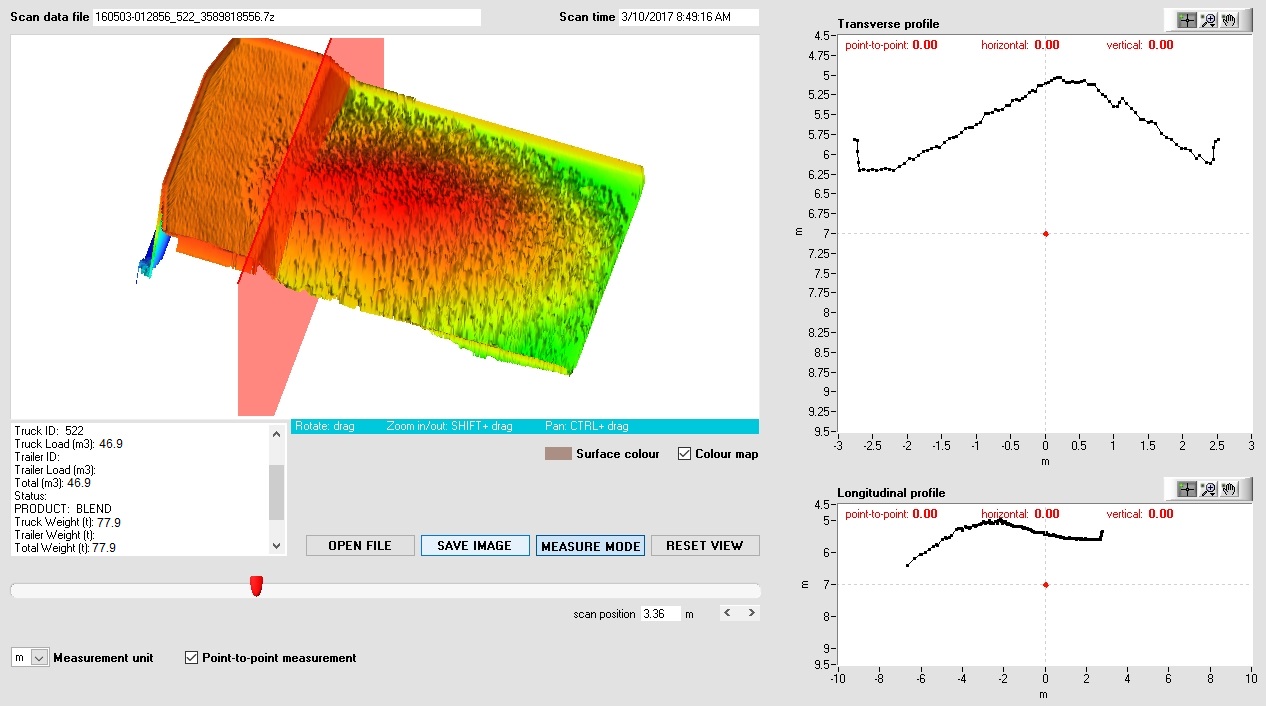Open zoom tool in Transverse profile palette

tap(1208, 20)
